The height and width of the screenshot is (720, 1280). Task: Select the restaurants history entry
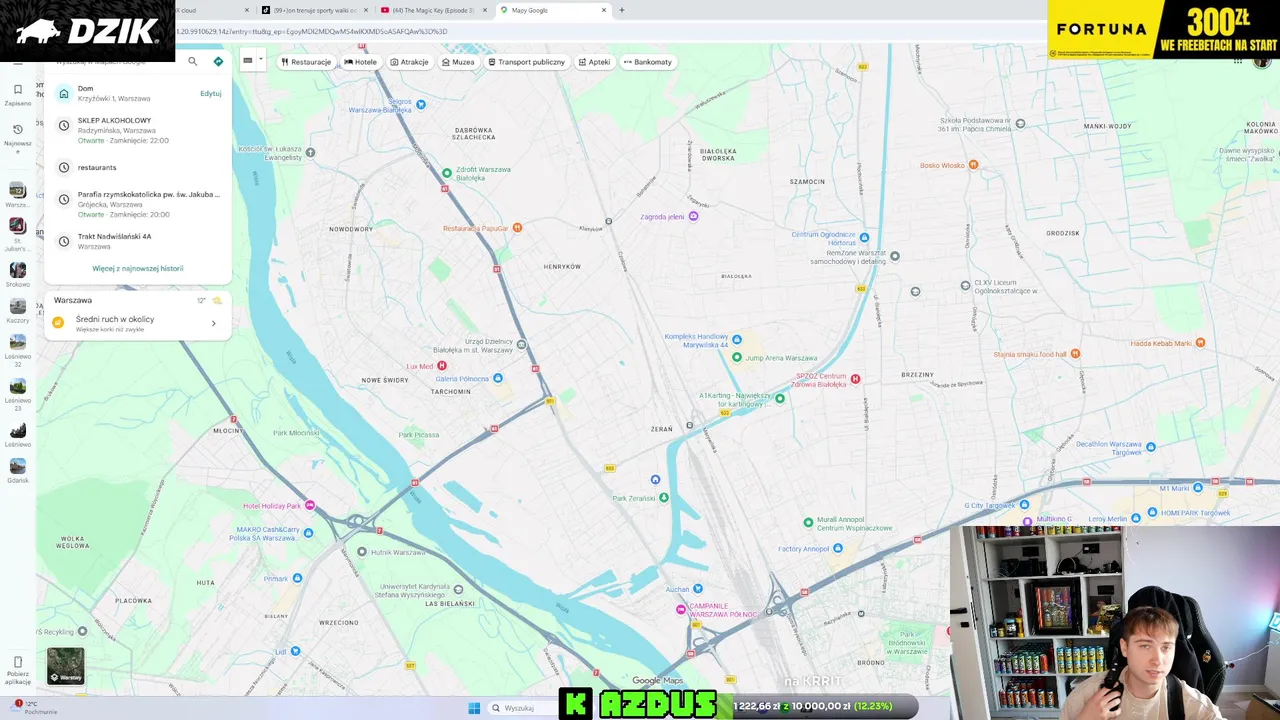(x=138, y=167)
